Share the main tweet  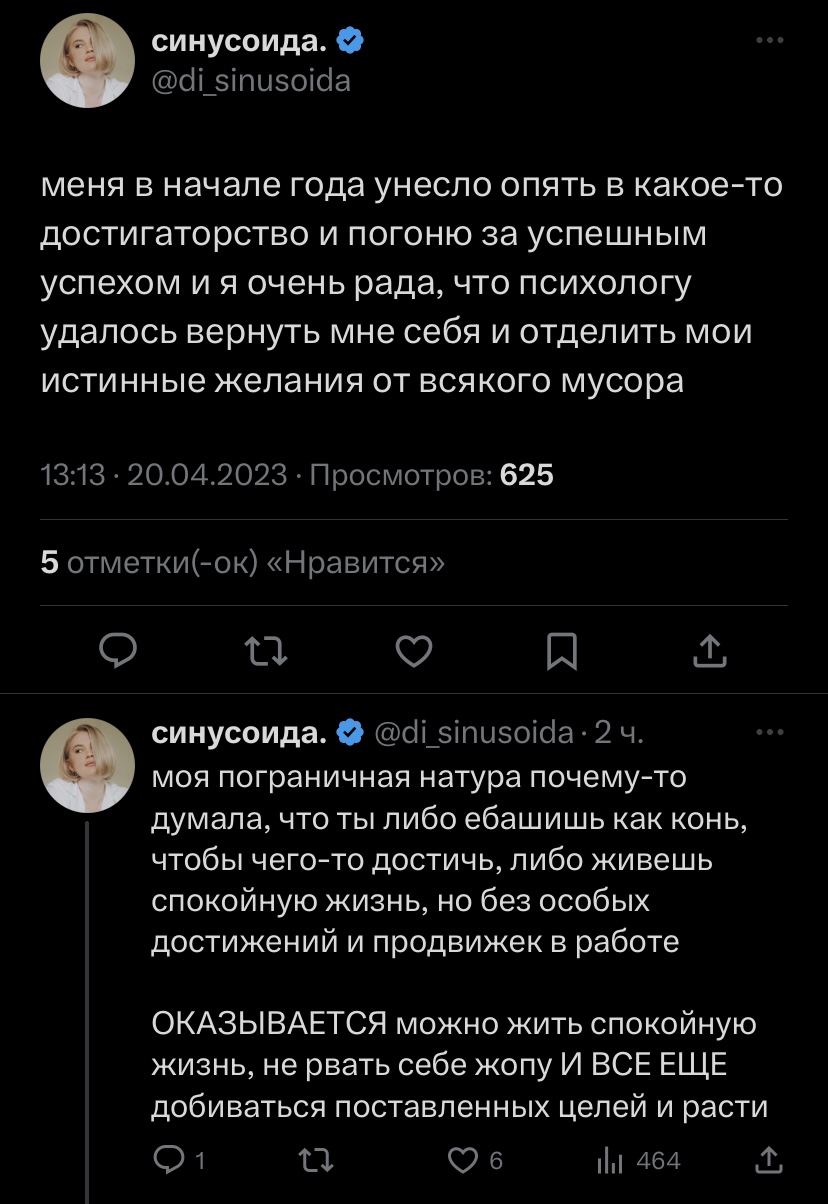[708, 652]
